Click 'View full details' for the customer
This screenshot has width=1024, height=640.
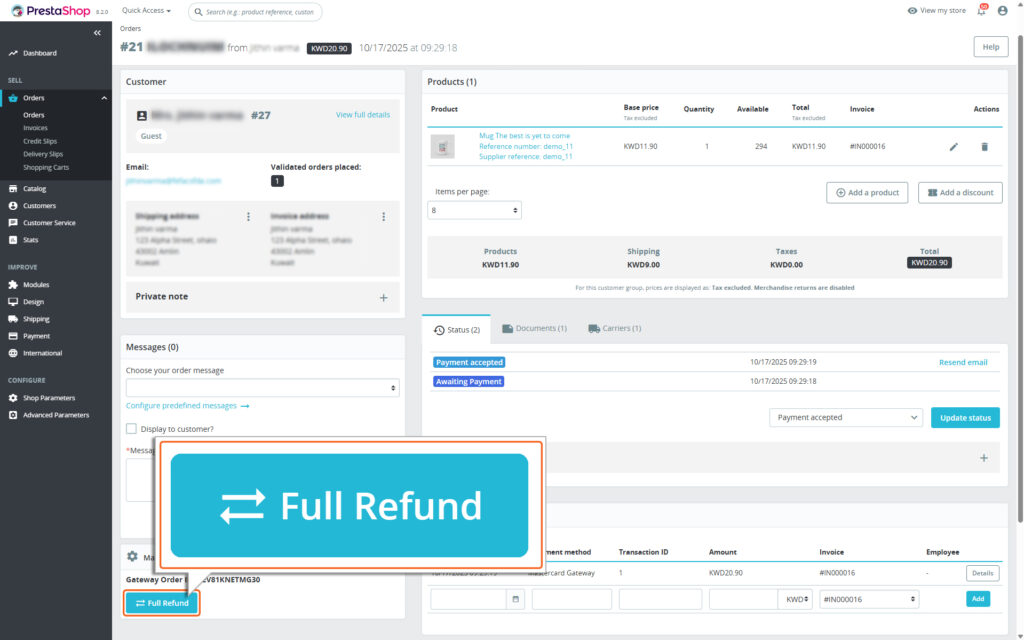pos(364,114)
